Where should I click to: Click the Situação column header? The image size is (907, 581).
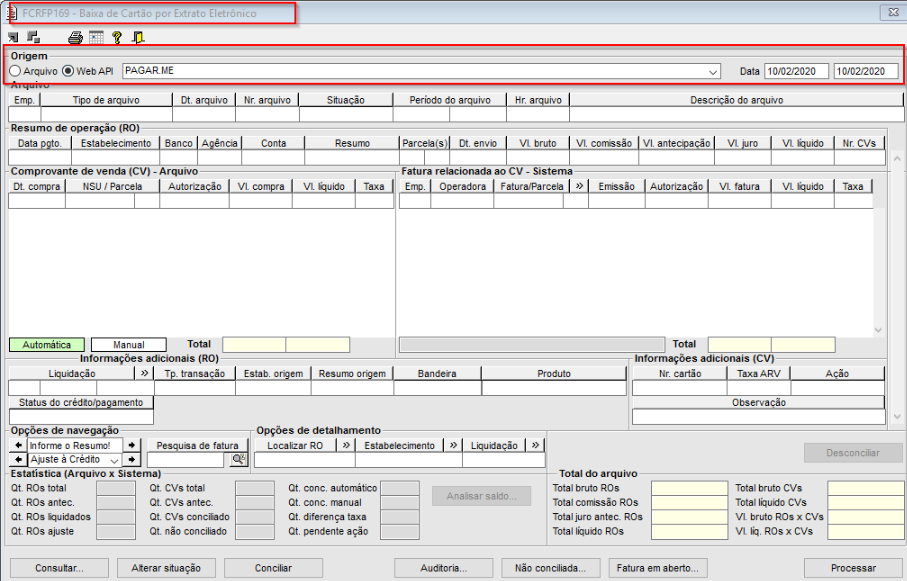point(346,100)
